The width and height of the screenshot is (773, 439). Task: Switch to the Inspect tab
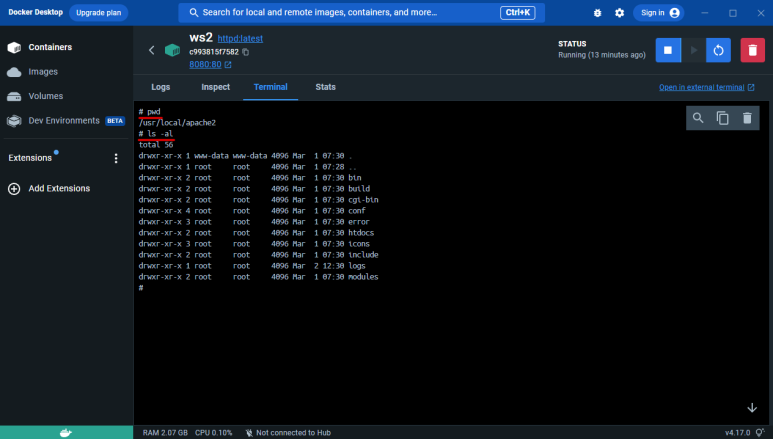(x=215, y=87)
